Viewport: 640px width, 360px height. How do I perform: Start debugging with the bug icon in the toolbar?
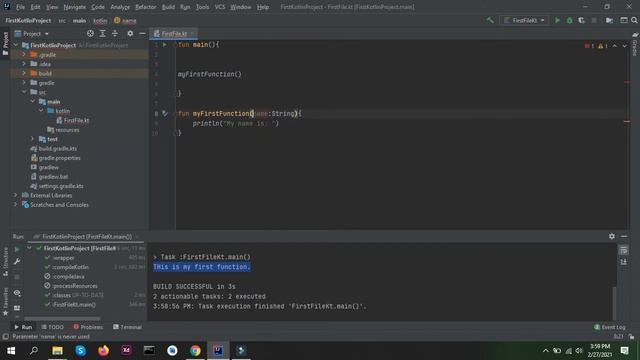tap(569, 20)
